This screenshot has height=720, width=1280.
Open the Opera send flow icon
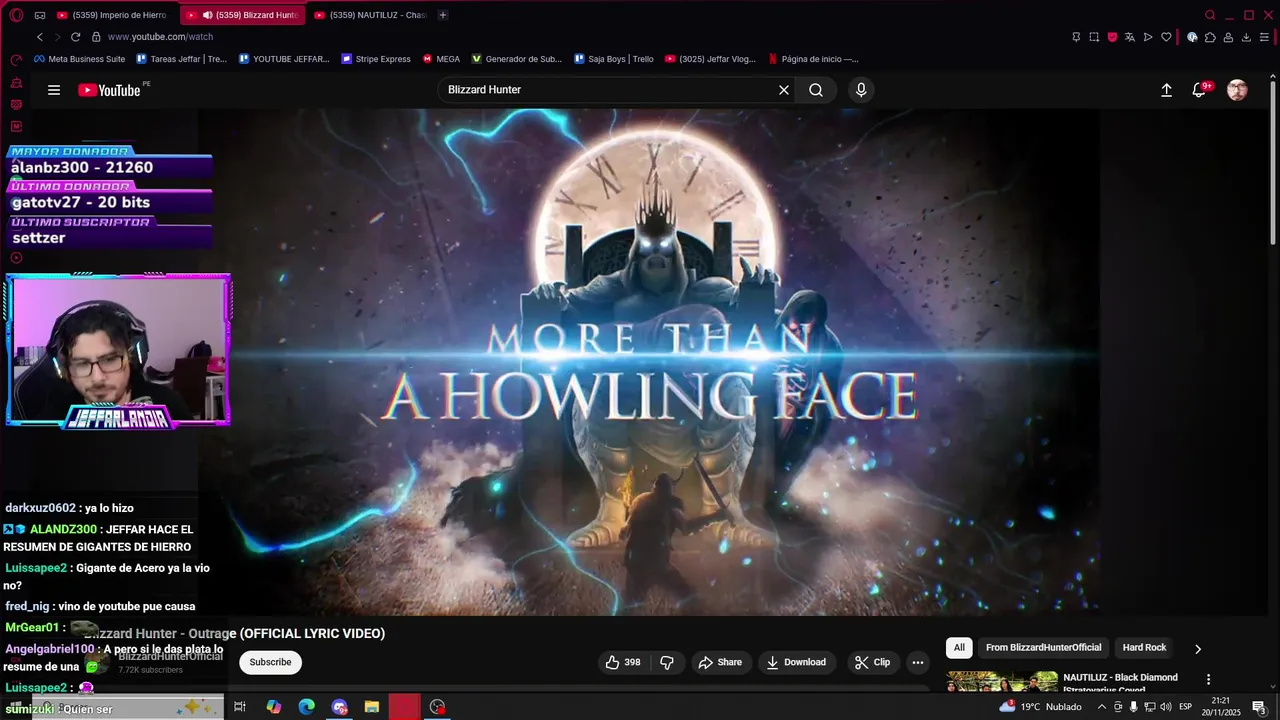pos(1148,37)
